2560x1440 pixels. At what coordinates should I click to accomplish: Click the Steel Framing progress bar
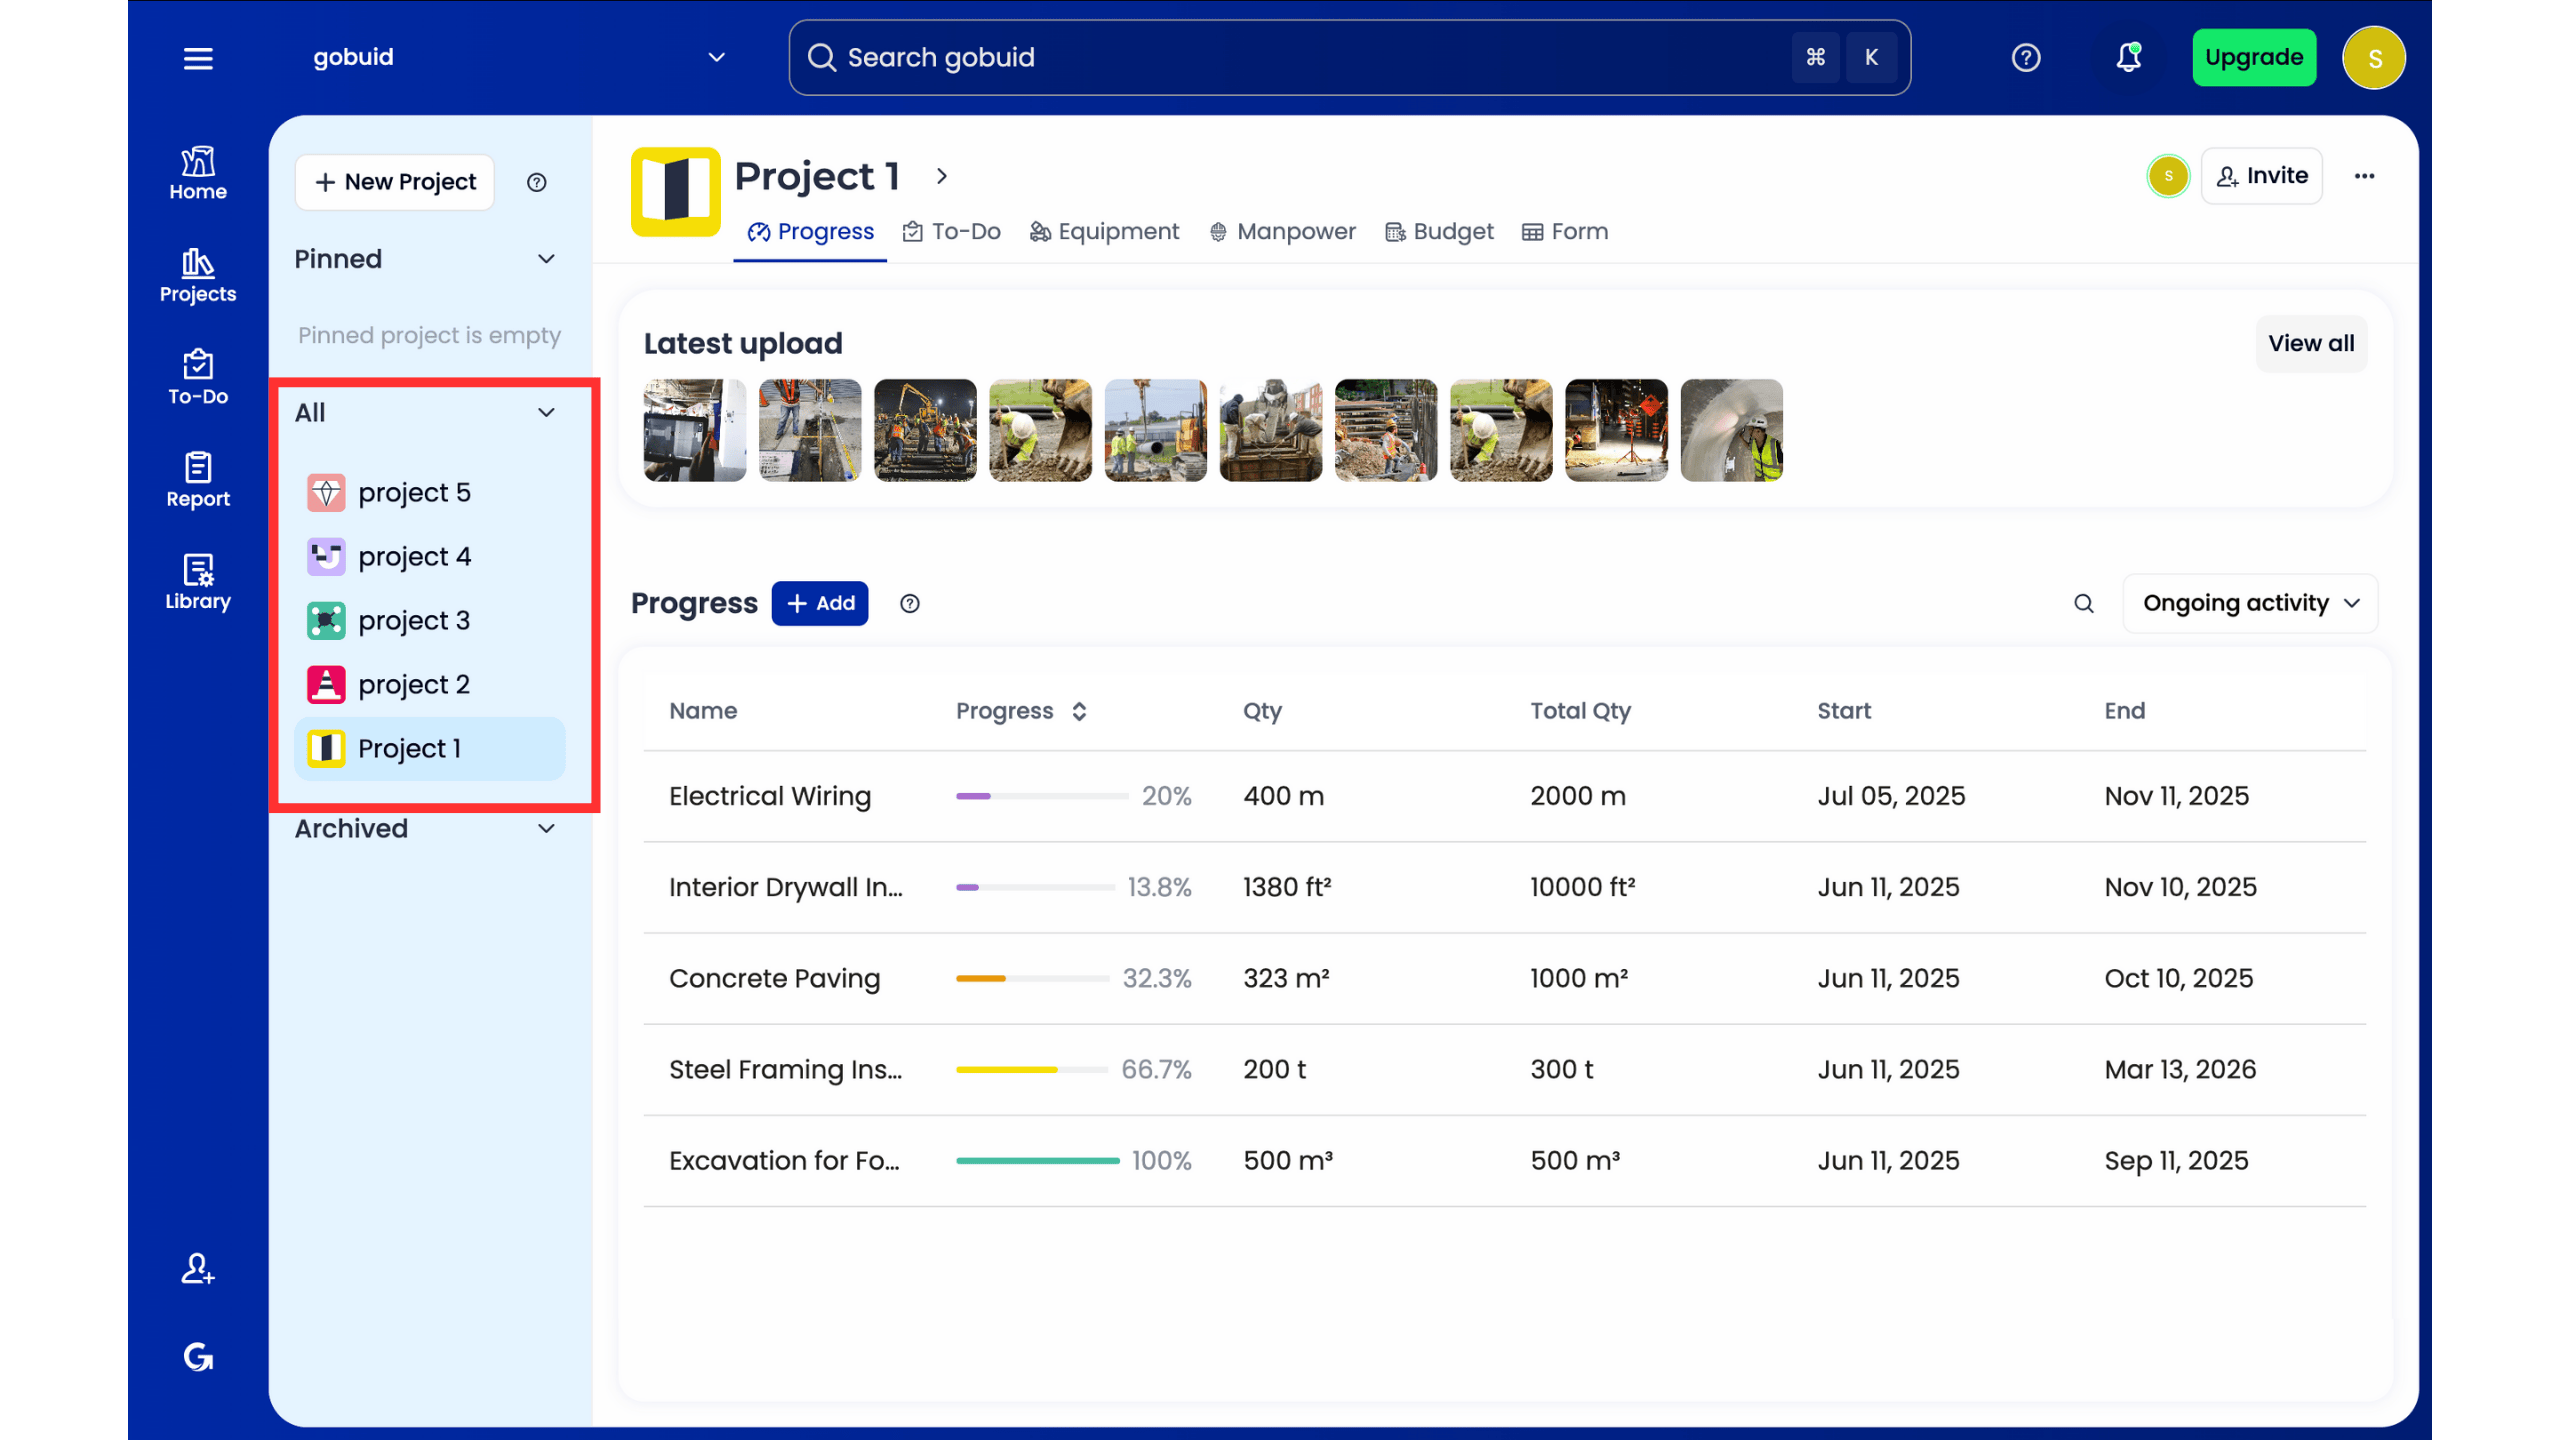(x=1031, y=1069)
